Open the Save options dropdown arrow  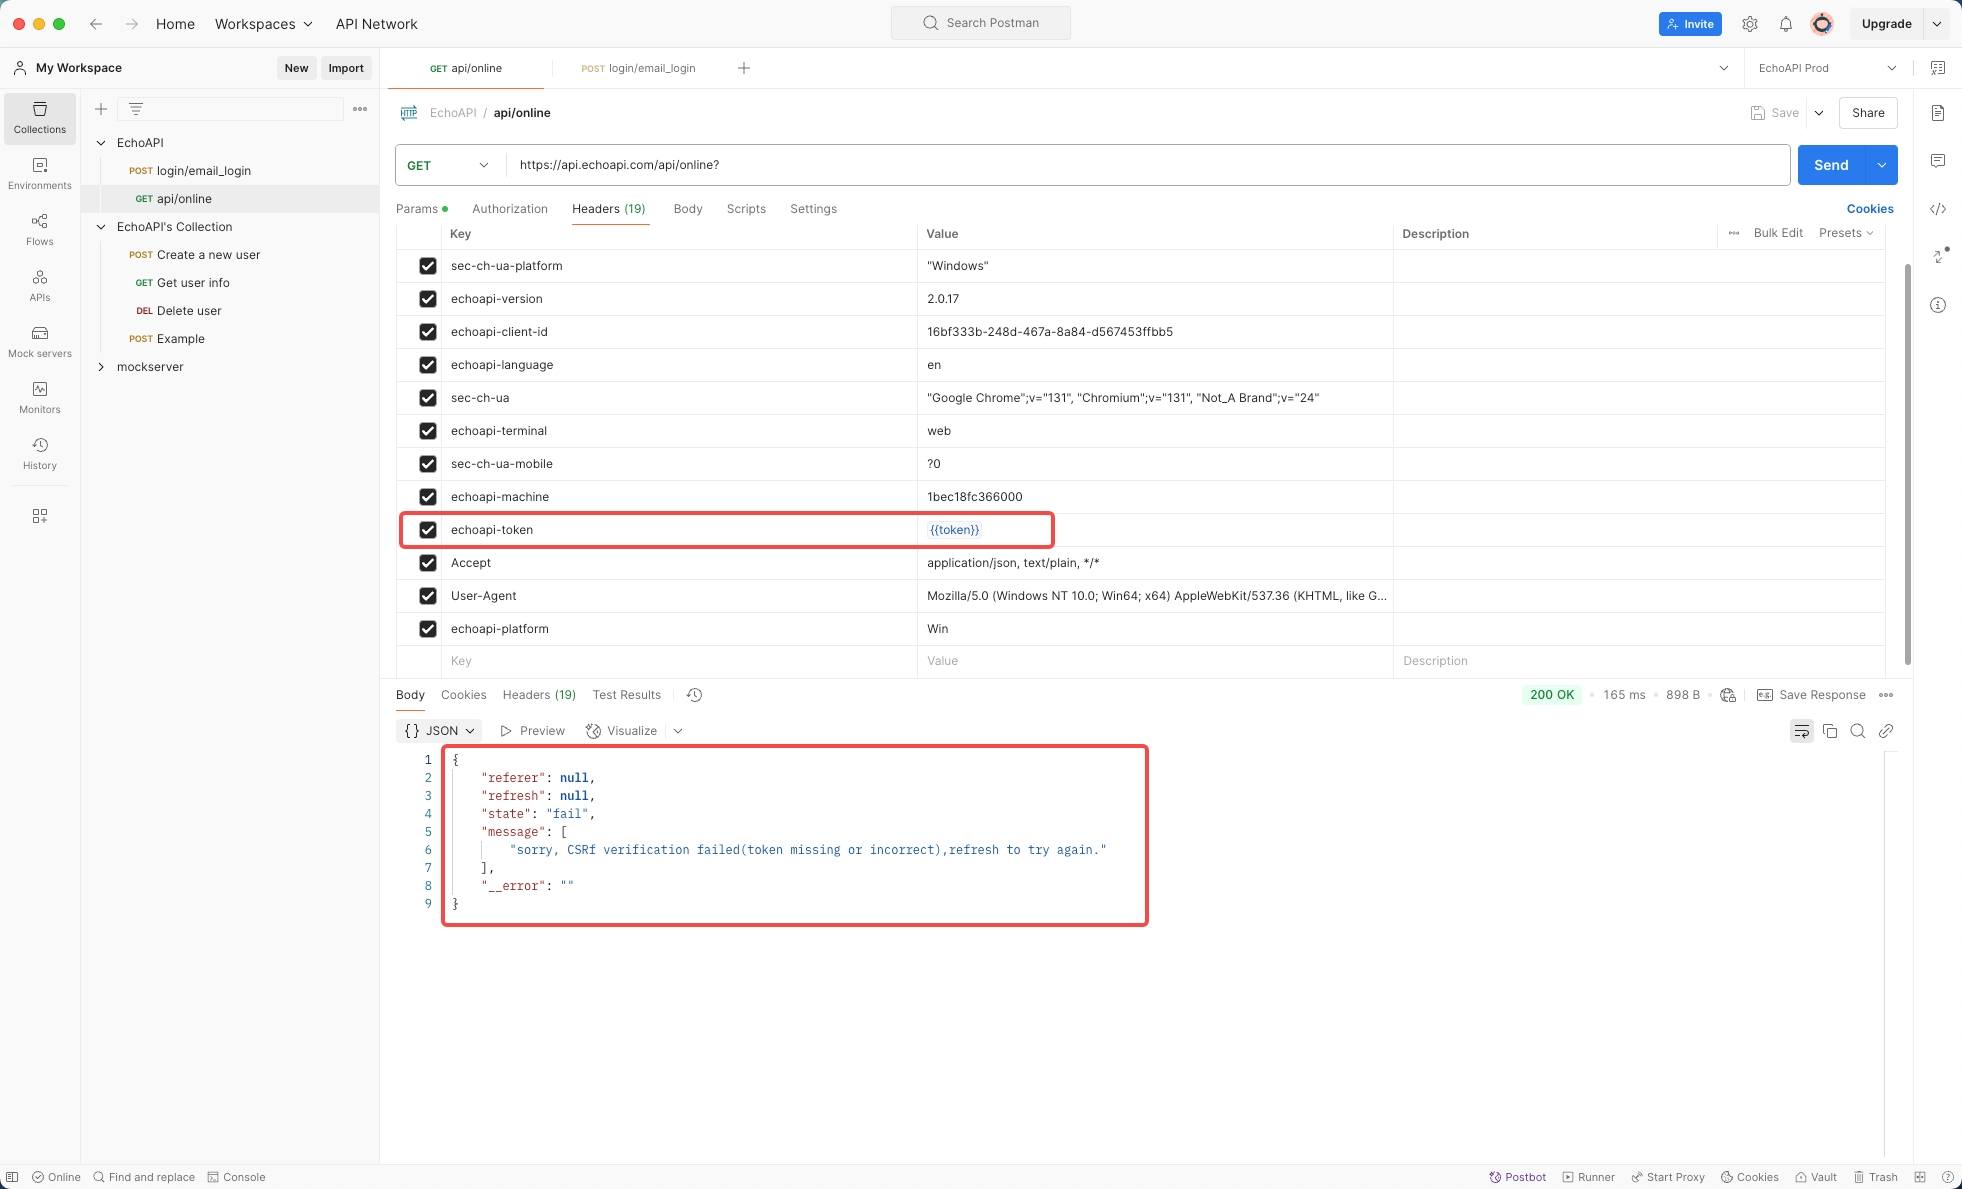pyautogui.click(x=1819, y=113)
